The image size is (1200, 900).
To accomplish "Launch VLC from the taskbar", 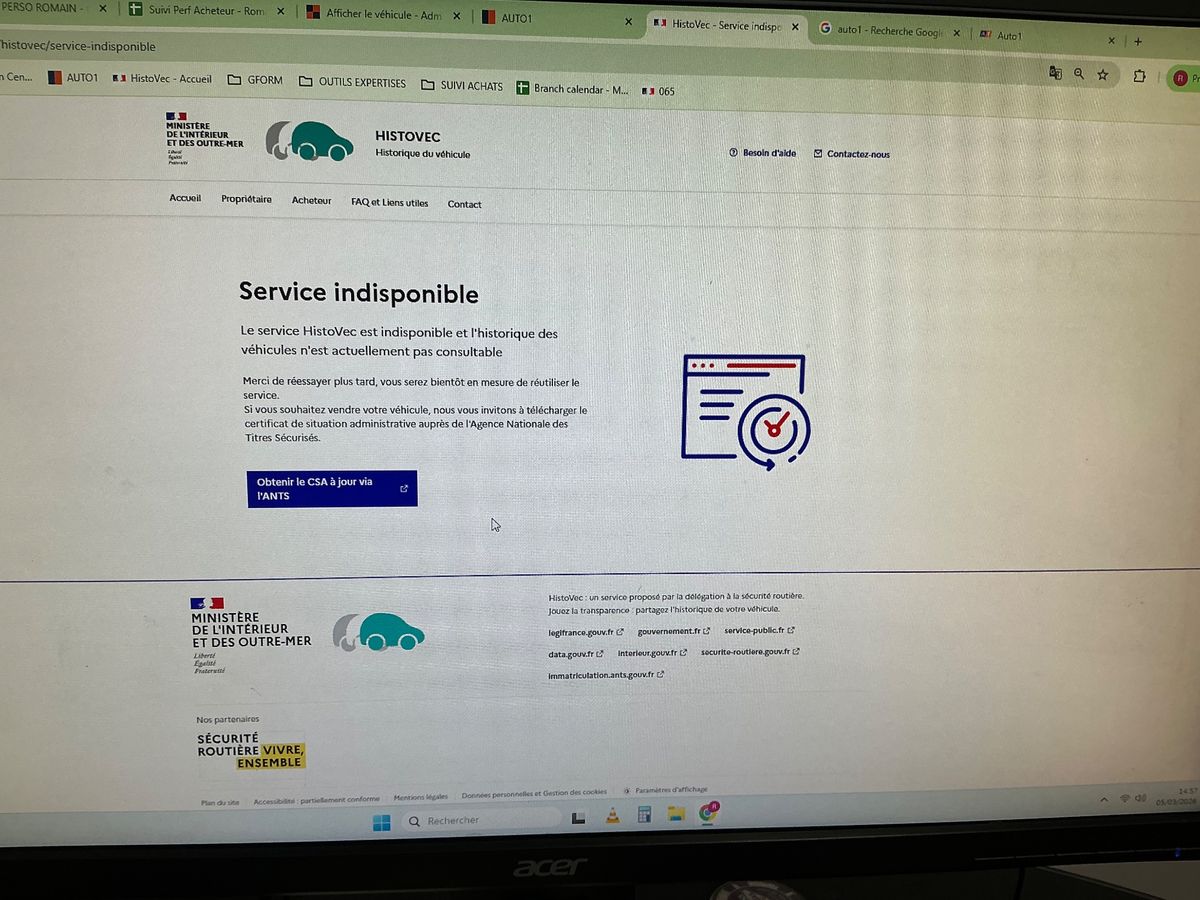I will click(x=612, y=817).
